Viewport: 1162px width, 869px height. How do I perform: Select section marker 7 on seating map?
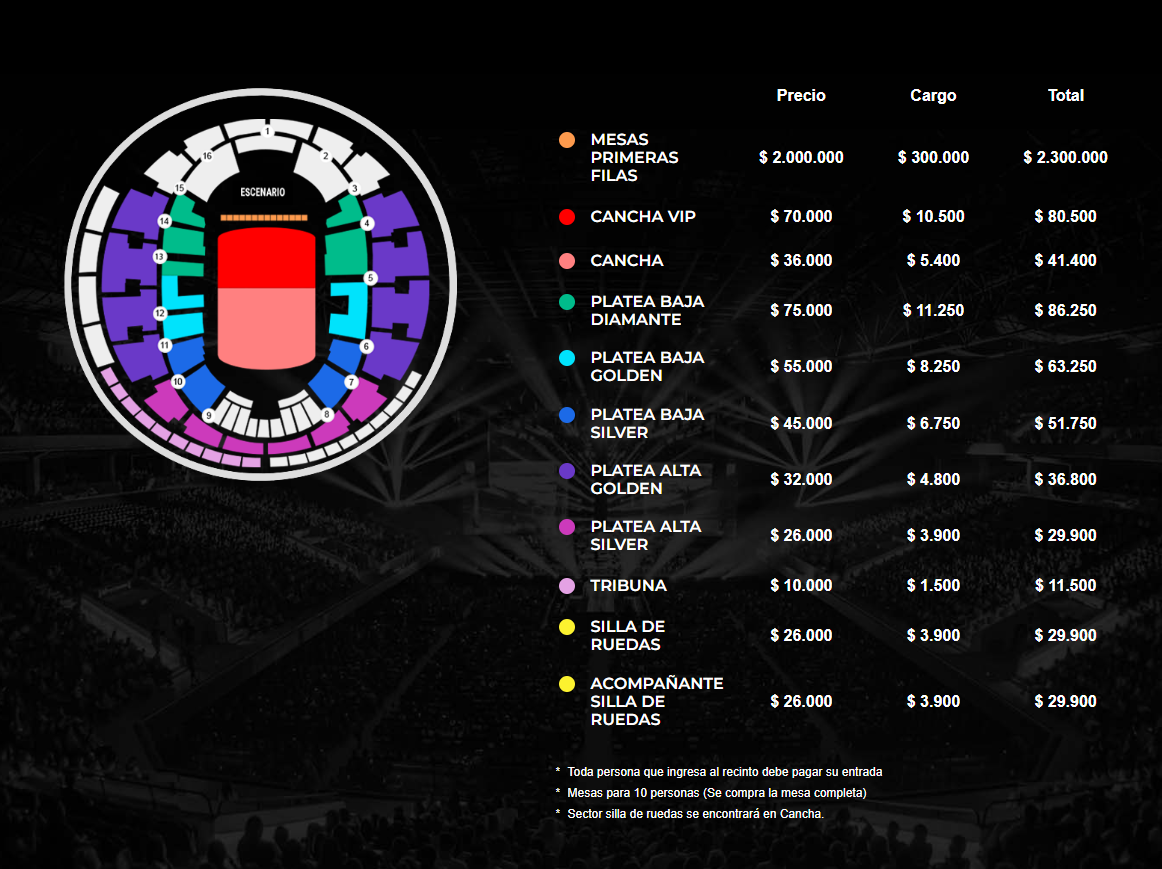click(351, 382)
